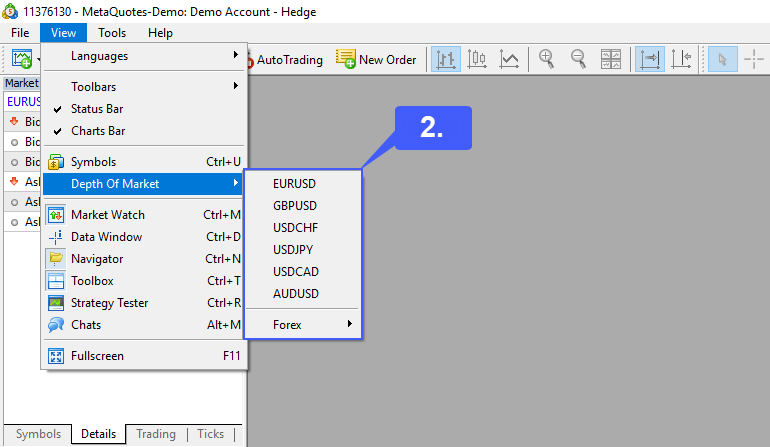Click the New Chart toolbar icon
The width and height of the screenshot is (770, 447).
click(x=22, y=59)
